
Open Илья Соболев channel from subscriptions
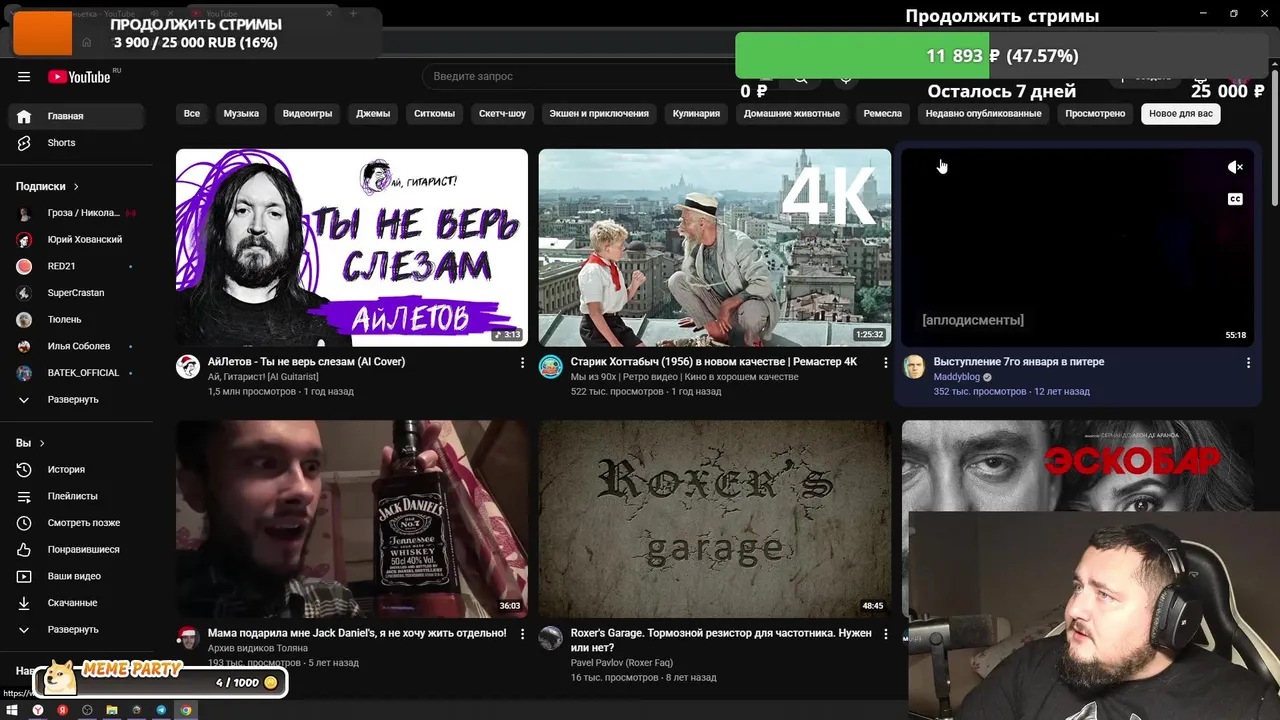(x=76, y=346)
